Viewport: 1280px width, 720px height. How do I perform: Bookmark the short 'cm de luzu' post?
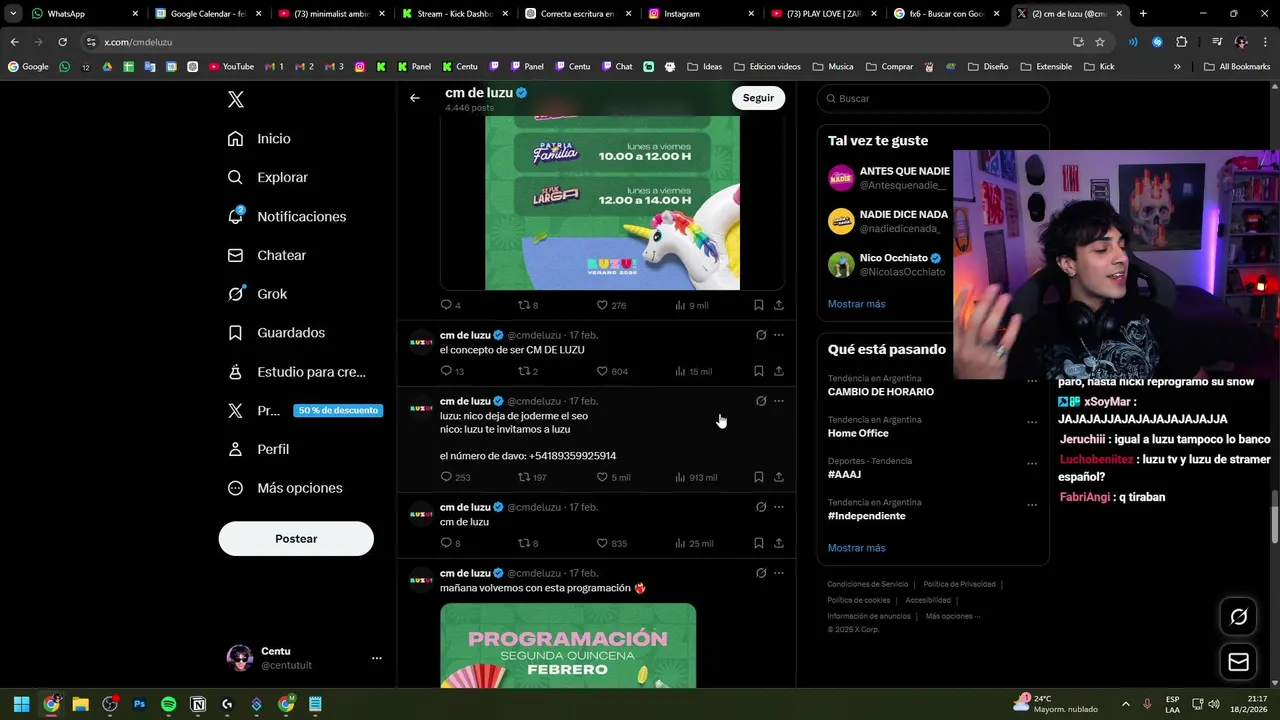759,543
